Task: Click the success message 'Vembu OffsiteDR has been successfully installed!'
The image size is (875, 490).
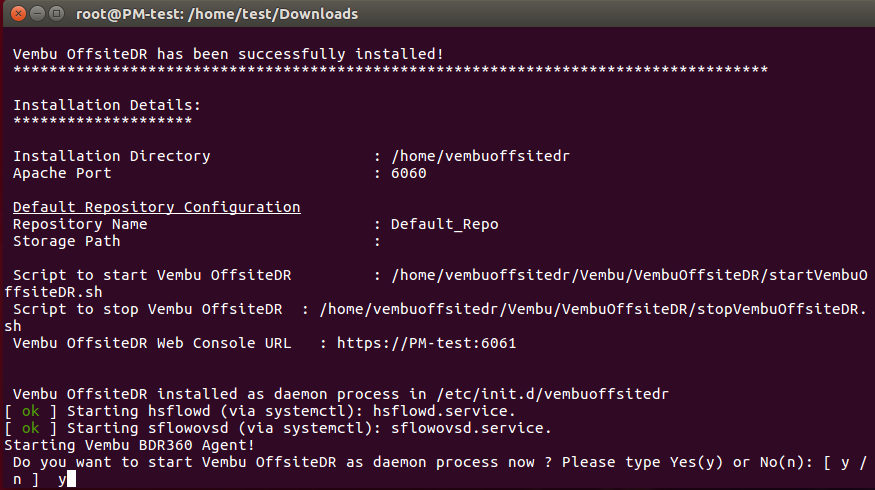Action: pos(228,54)
